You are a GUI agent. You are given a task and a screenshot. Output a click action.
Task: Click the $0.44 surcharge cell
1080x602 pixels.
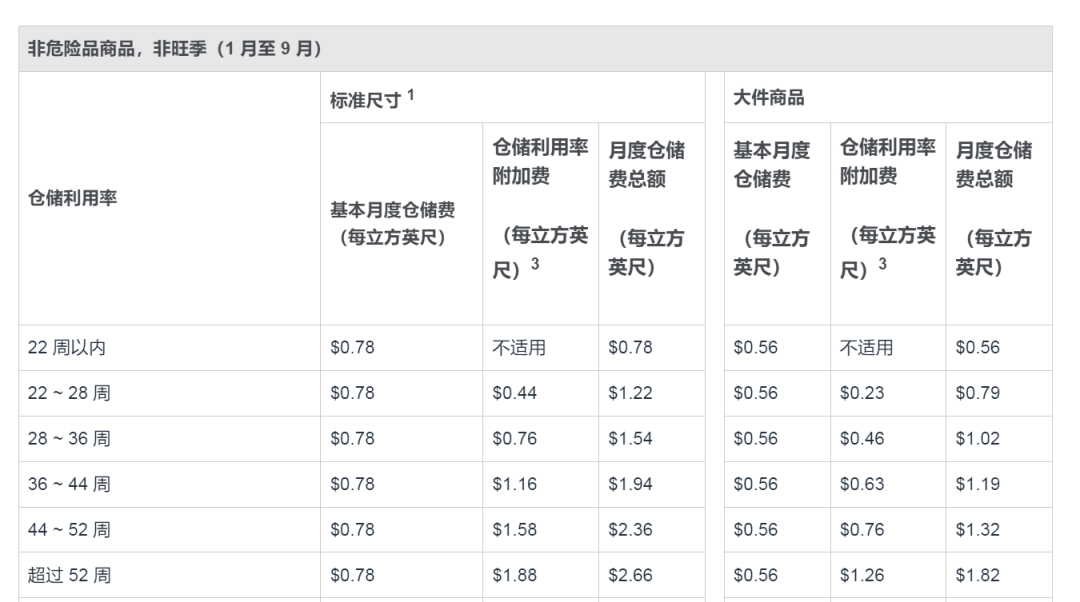point(514,393)
